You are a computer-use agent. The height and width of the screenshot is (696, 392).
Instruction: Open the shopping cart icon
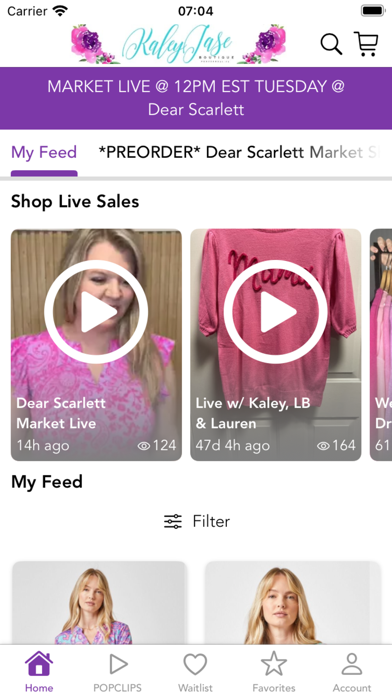[x=366, y=44]
